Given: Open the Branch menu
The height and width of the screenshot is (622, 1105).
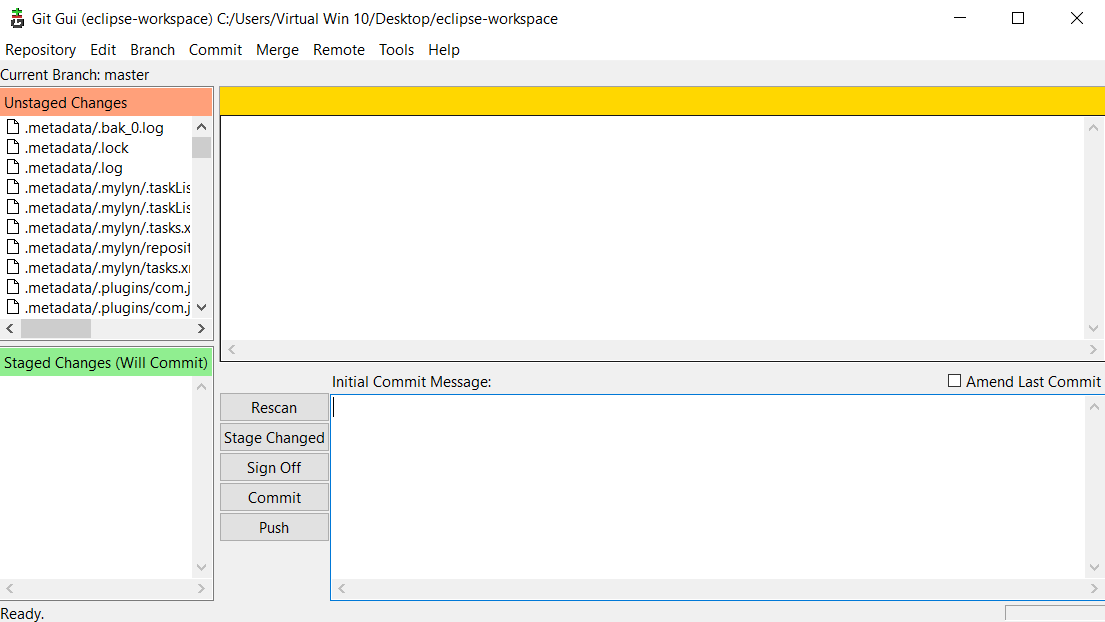Looking at the screenshot, I should [152, 50].
